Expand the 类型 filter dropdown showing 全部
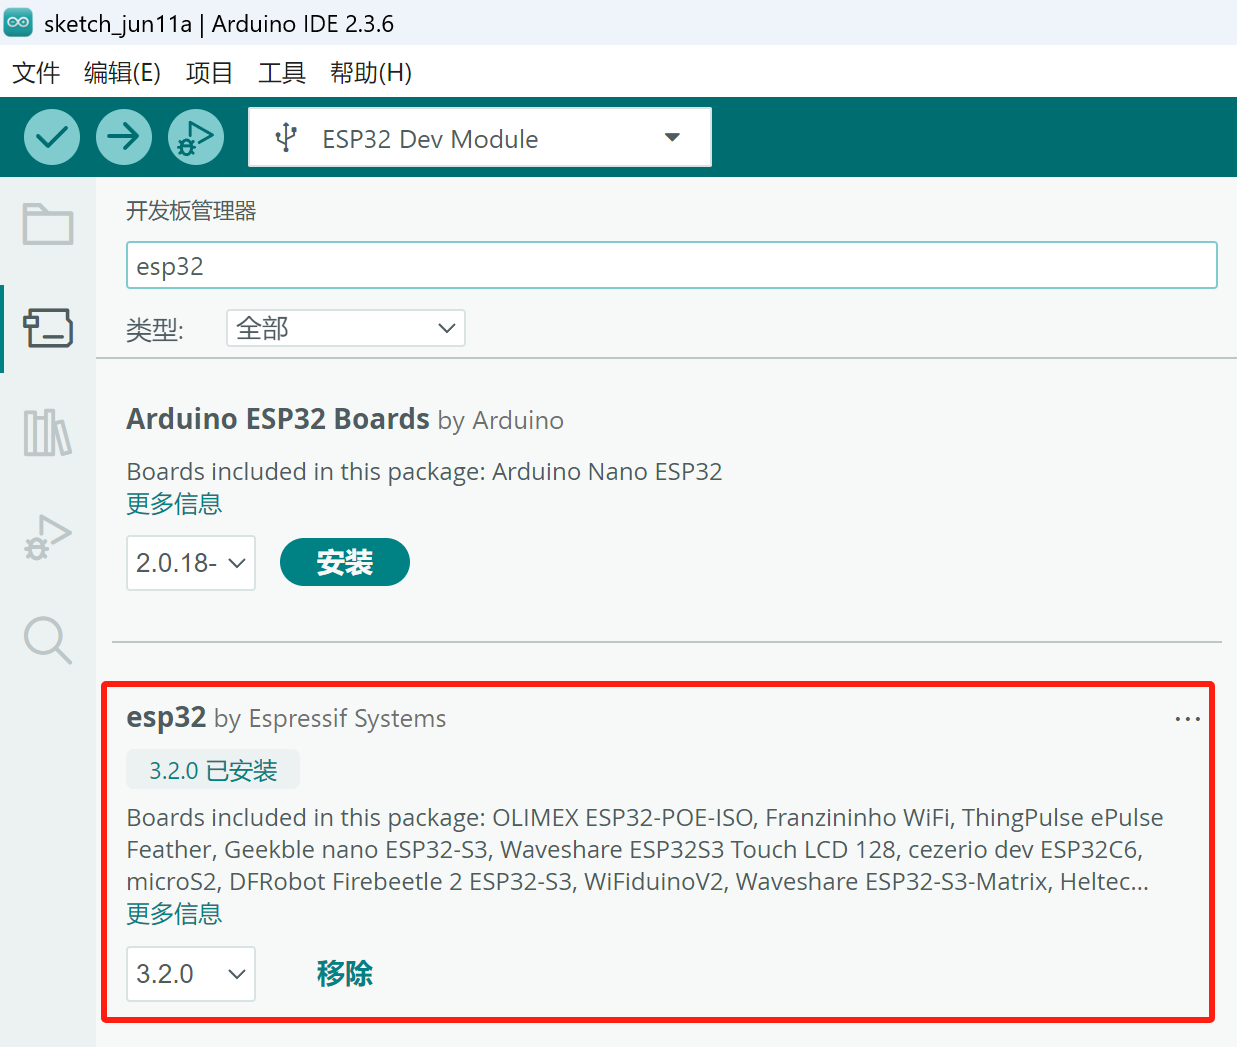This screenshot has height=1047, width=1237. point(346,328)
